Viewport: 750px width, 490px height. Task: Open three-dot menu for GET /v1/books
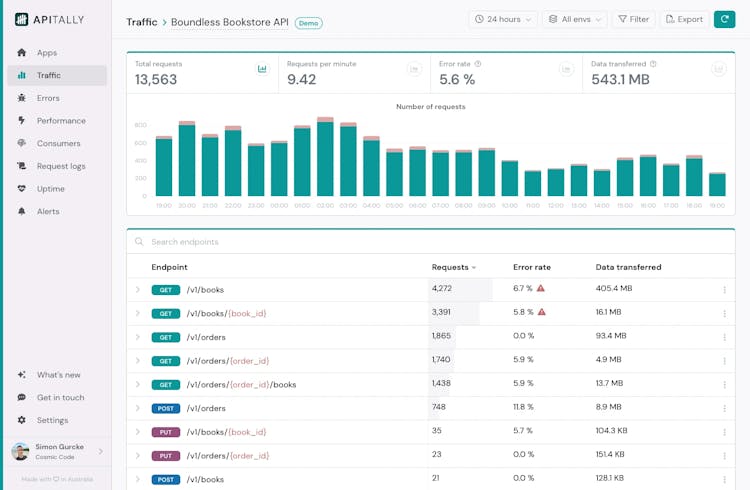[724, 290]
